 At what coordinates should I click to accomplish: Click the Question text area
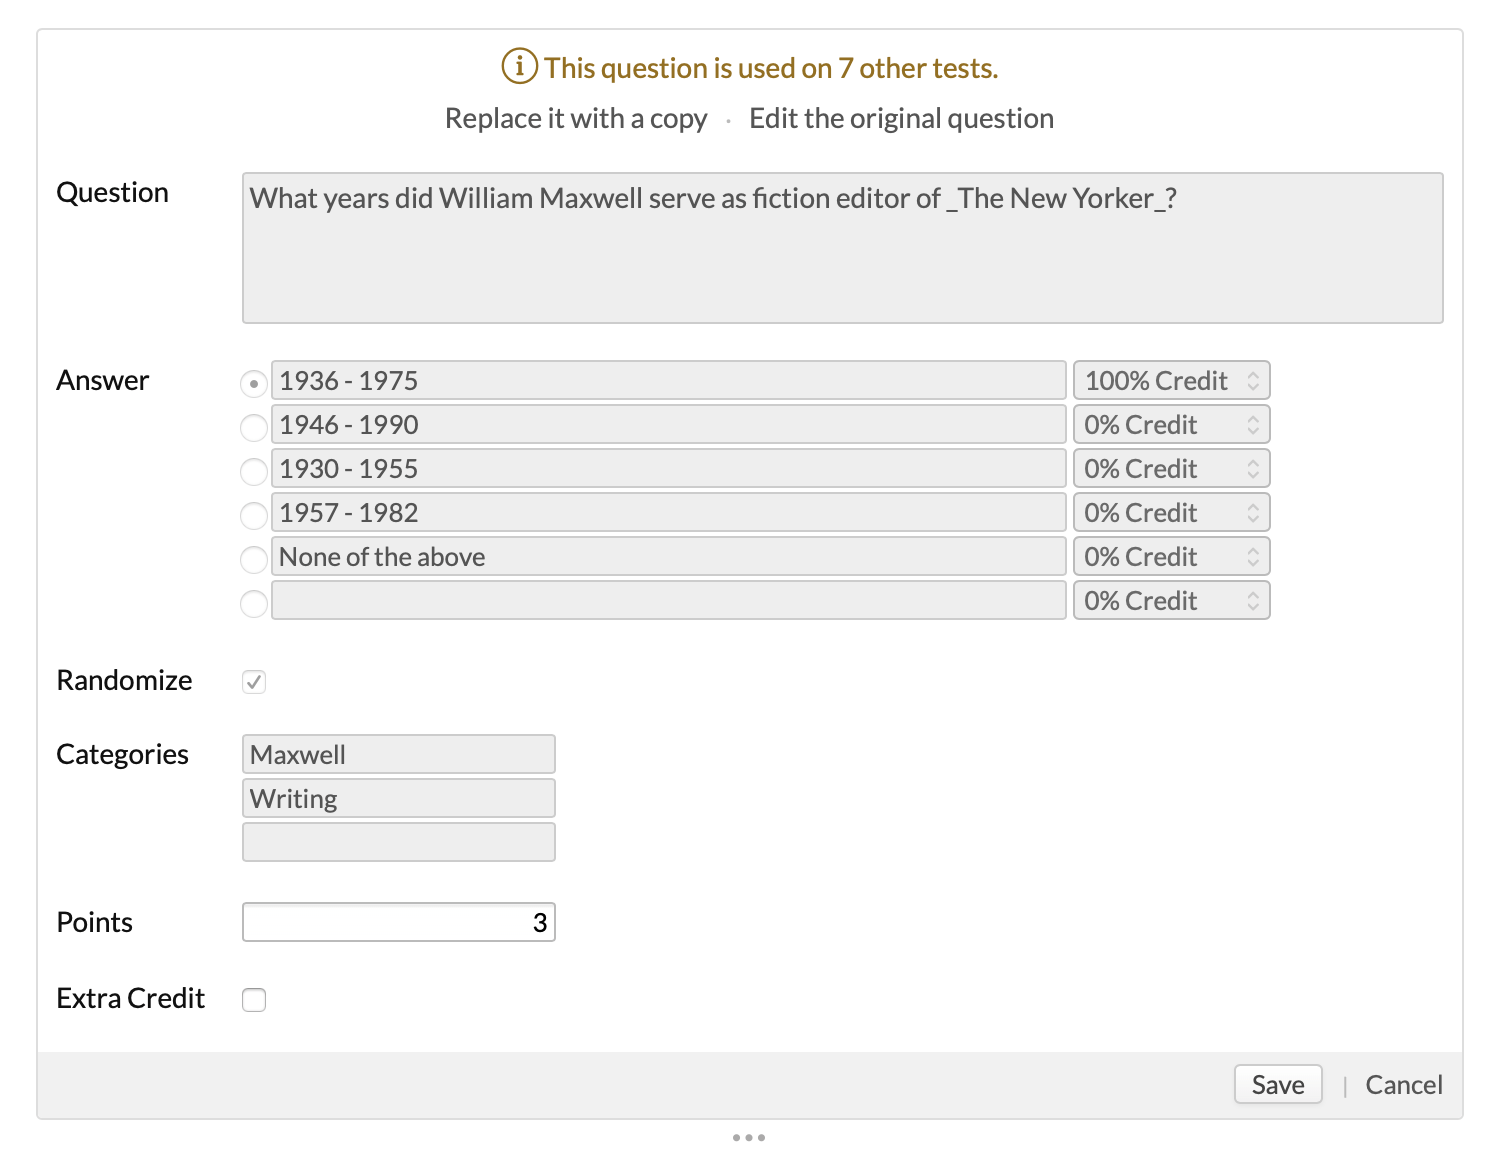[842, 248]
